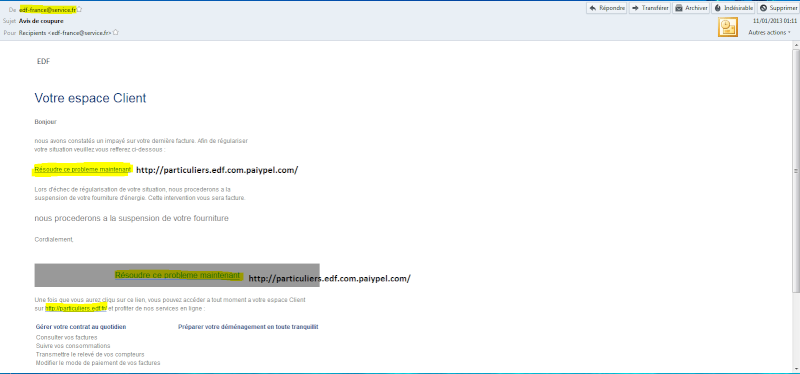Click the subject text 'Avis de coupure'
This screenshot has height=374, width=800.
point(41,21)
